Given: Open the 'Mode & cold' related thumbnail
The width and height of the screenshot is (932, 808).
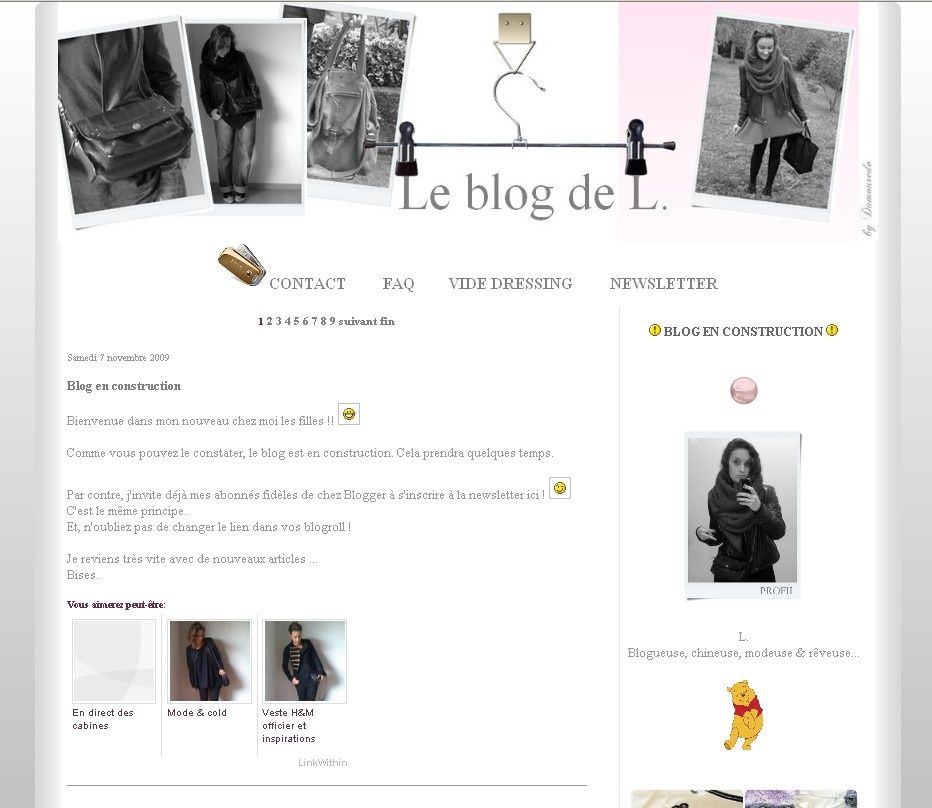Looking at the screenshot, I should tap(209, 661).
